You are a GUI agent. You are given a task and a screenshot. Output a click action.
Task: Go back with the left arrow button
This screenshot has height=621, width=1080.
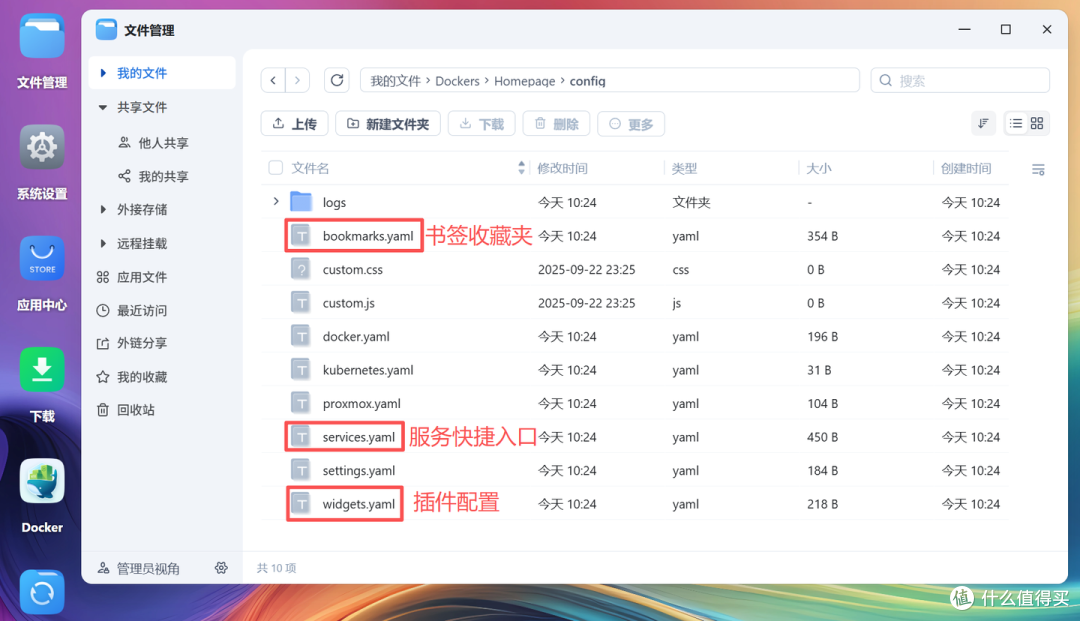pos(273,81)
